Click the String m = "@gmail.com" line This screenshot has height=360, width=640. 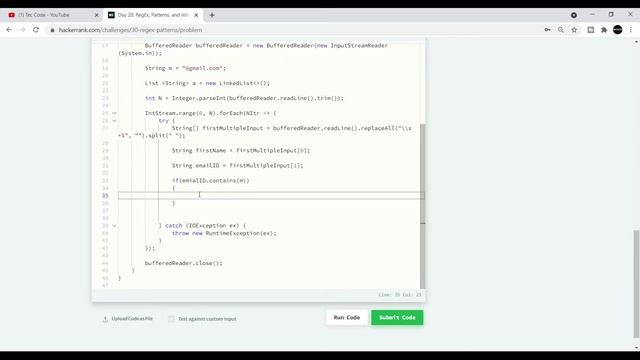click(x=185, y=68)
